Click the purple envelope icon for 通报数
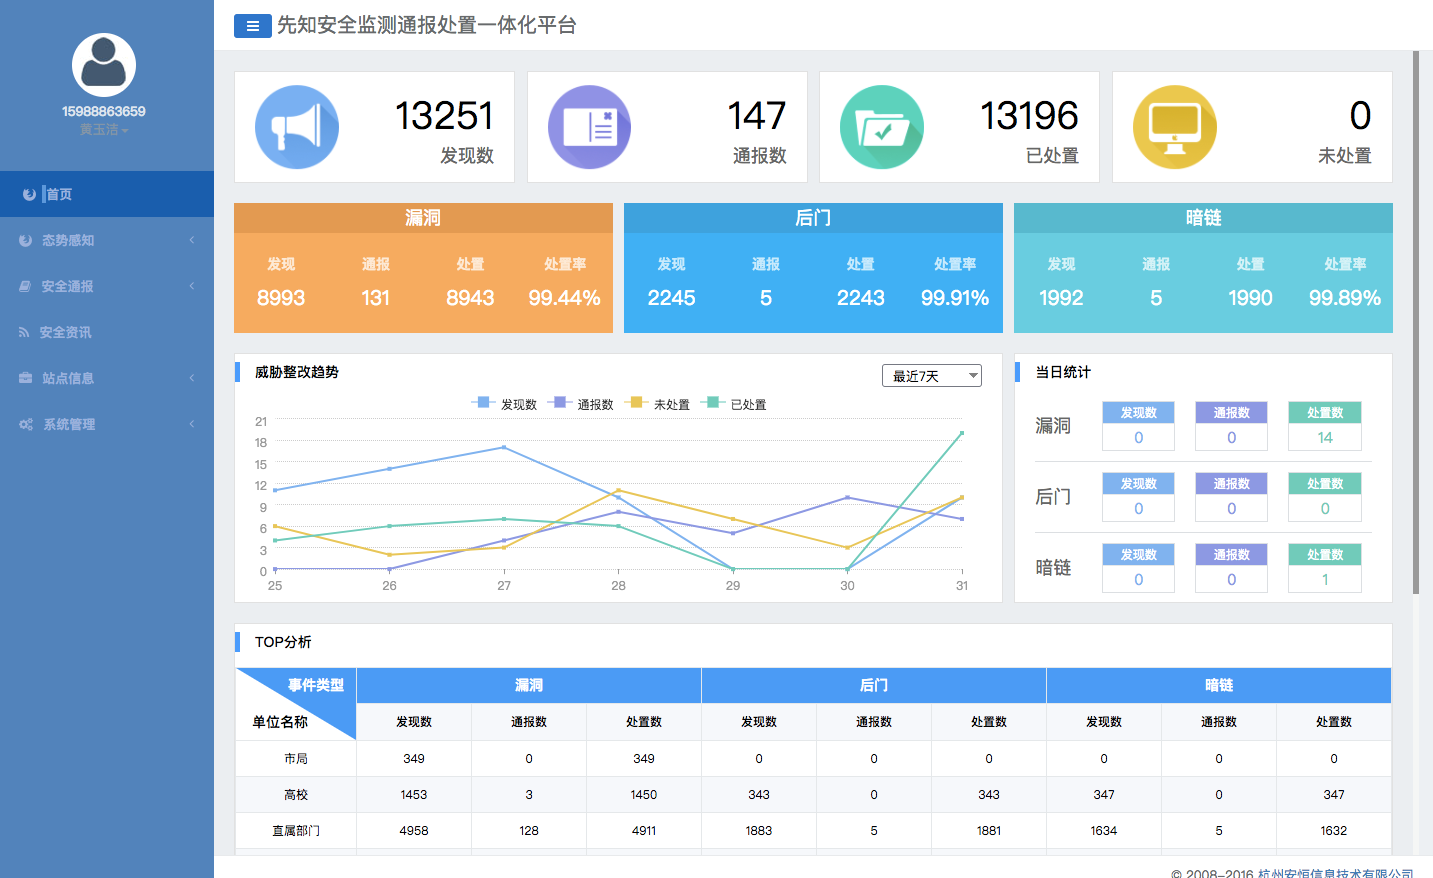 coord(589,127)
